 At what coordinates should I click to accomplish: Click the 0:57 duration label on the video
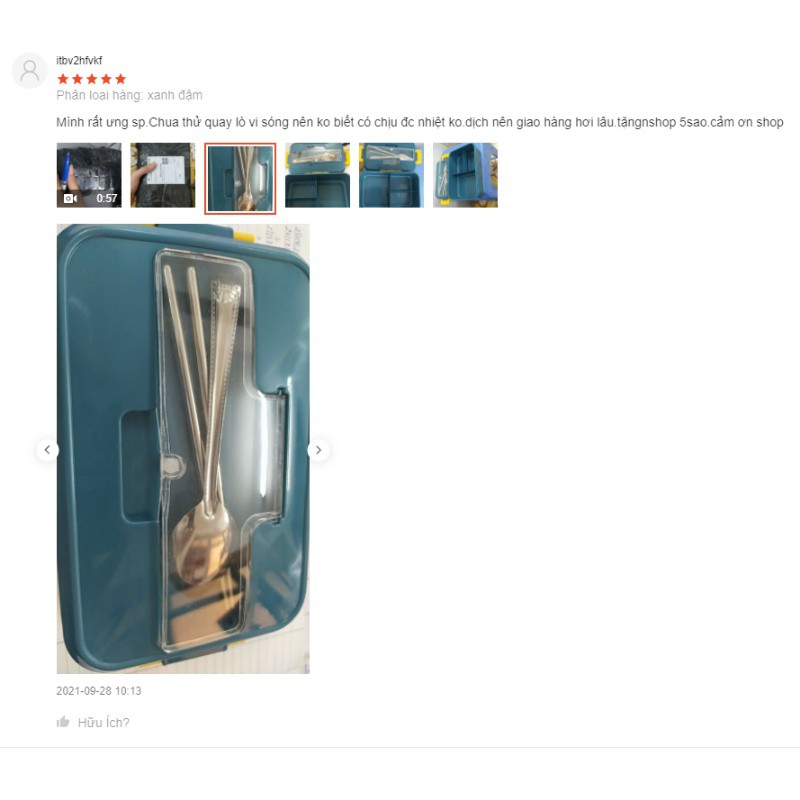pos(107,198)
